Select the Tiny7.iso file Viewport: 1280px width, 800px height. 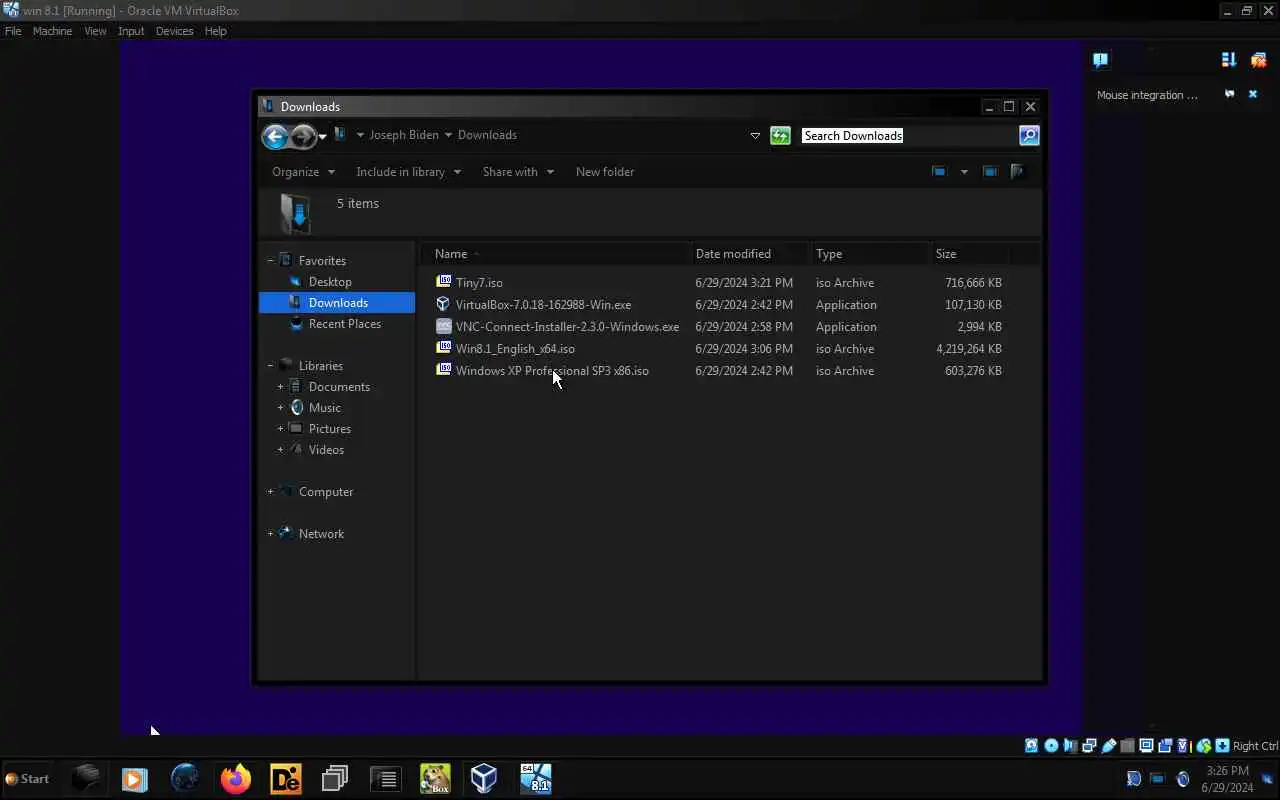479,283
